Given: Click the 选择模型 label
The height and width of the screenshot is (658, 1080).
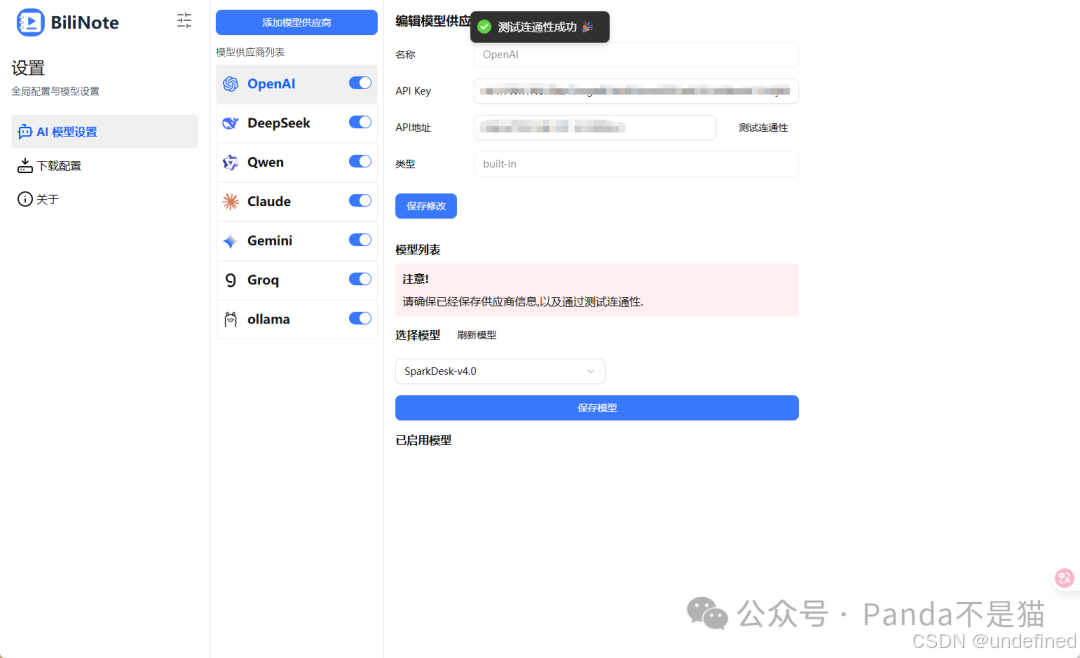Looking at the screenshot, I should (x=418, y=336).
